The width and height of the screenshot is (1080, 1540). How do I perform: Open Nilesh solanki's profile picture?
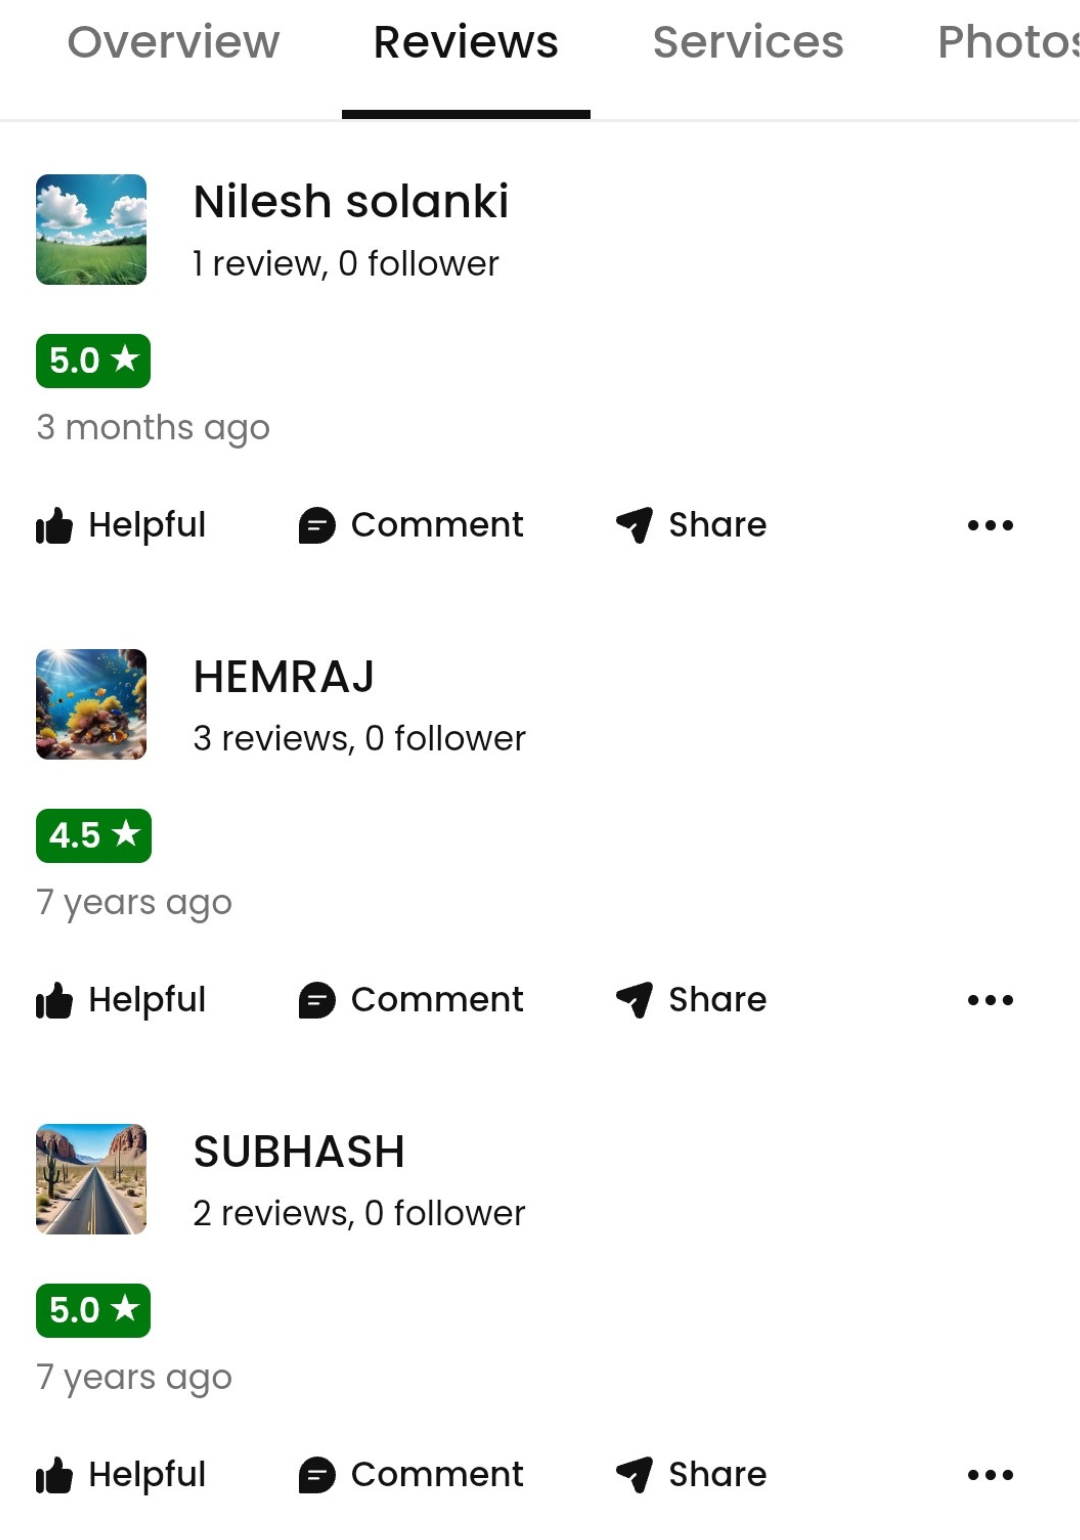click(x=91, y=229)
